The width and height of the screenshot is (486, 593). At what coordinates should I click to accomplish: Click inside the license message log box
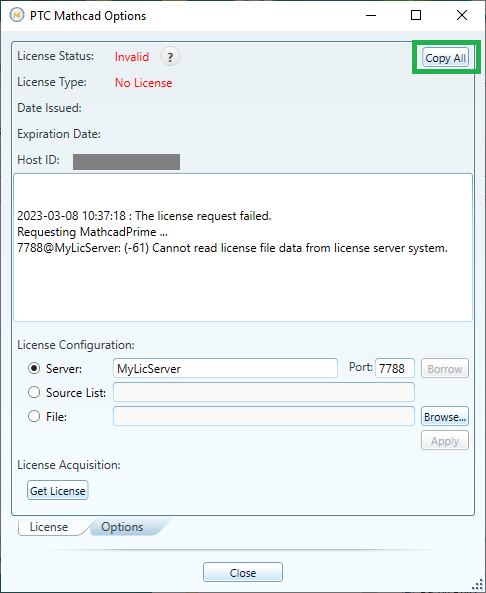tap(243, 248)
